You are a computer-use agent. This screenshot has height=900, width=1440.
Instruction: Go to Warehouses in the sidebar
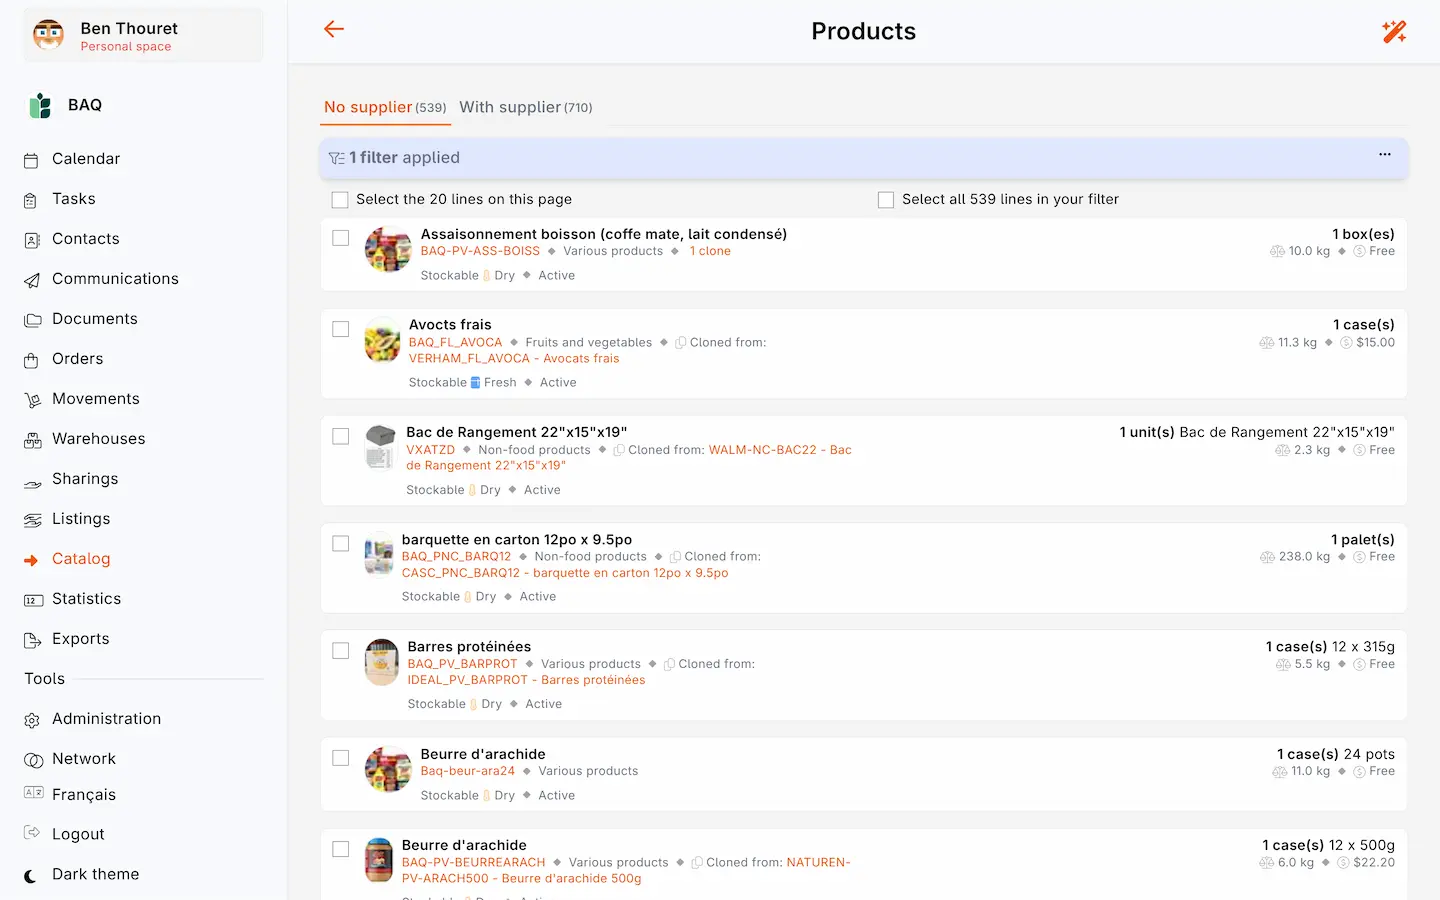(x=98, y=439)
